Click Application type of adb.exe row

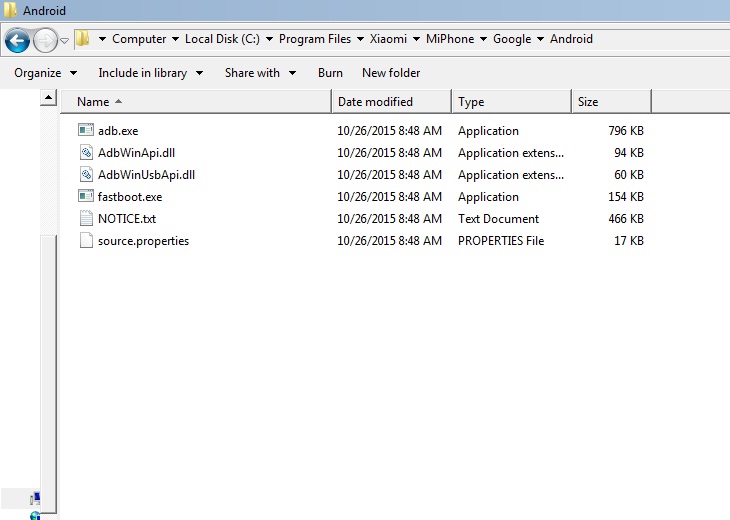tap(488, 131)
